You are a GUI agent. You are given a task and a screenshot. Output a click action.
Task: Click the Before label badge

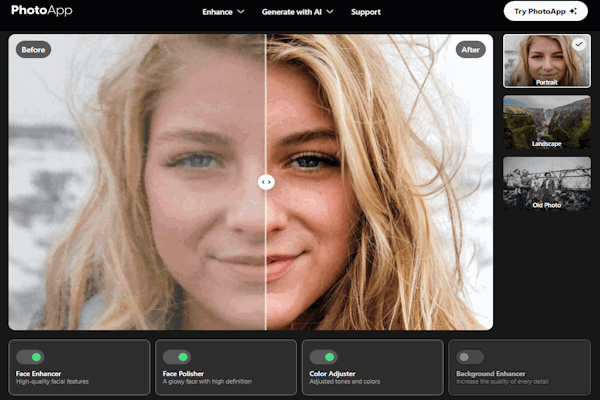tap(33, 49)
